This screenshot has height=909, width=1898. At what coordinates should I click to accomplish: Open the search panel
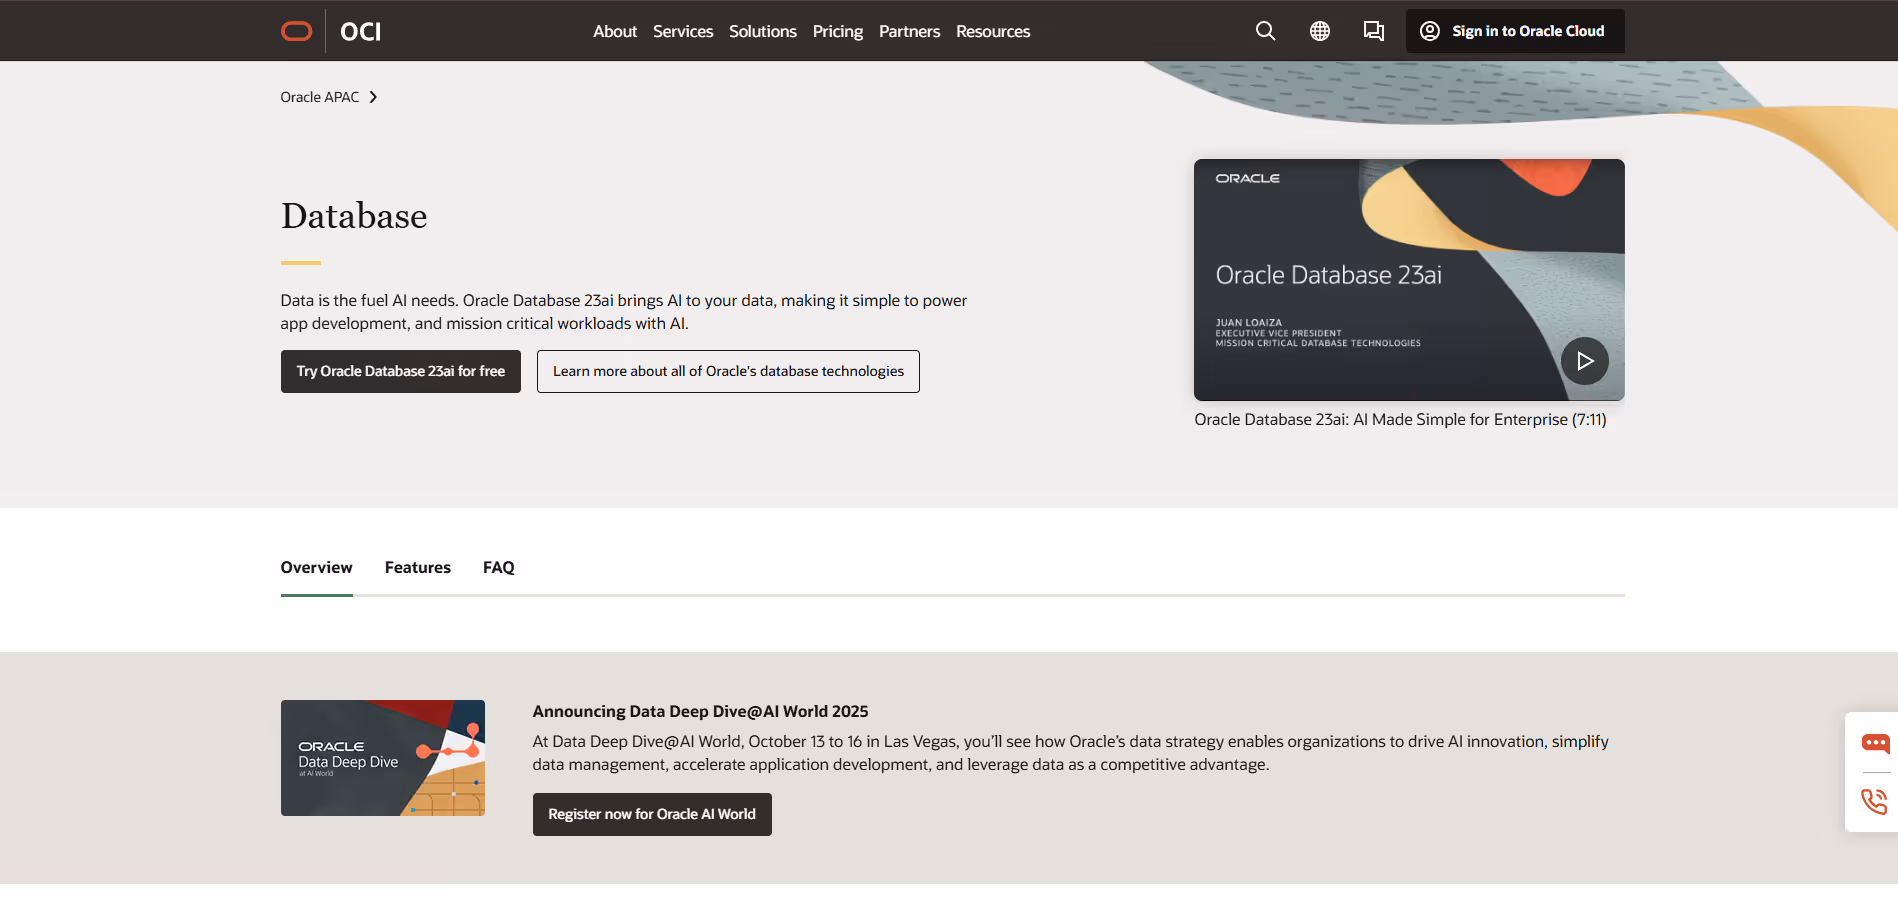tap(1265, 31)
